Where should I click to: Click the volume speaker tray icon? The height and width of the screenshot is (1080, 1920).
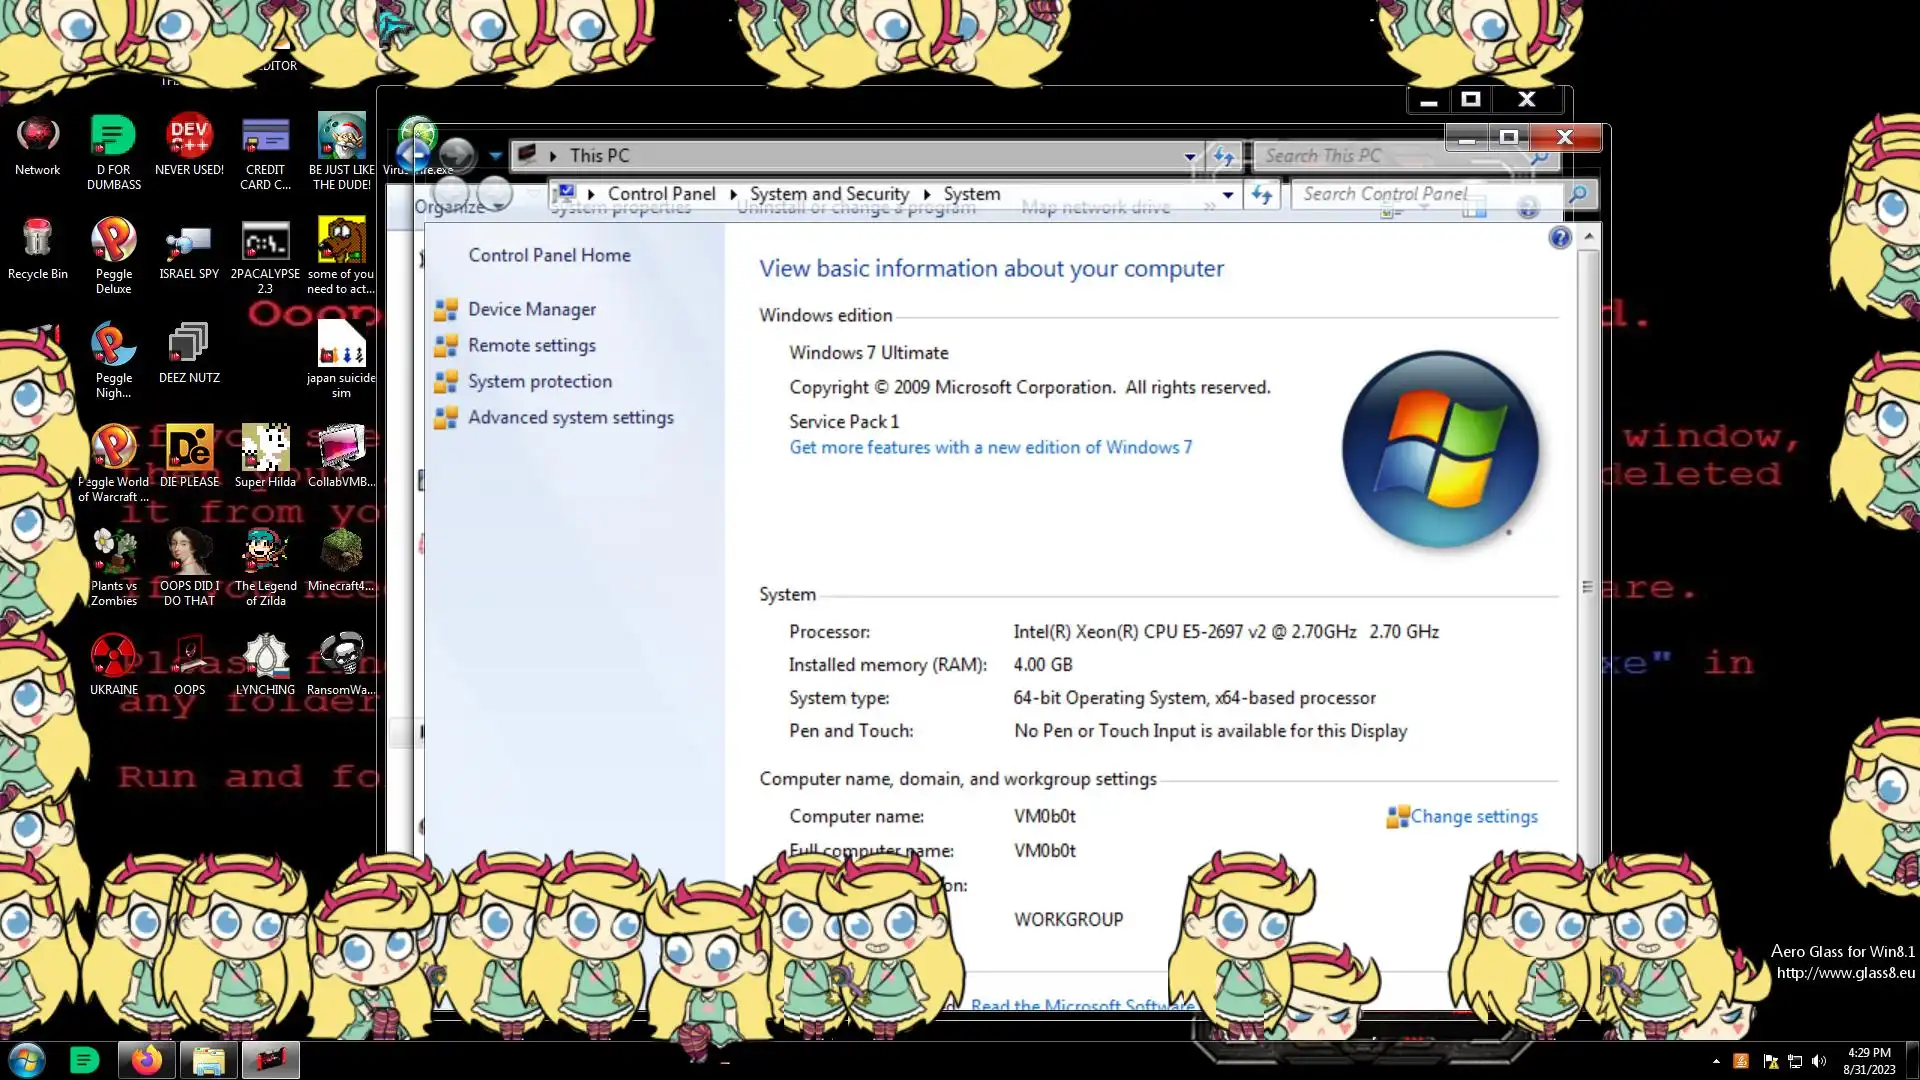pos(1818,1061)
